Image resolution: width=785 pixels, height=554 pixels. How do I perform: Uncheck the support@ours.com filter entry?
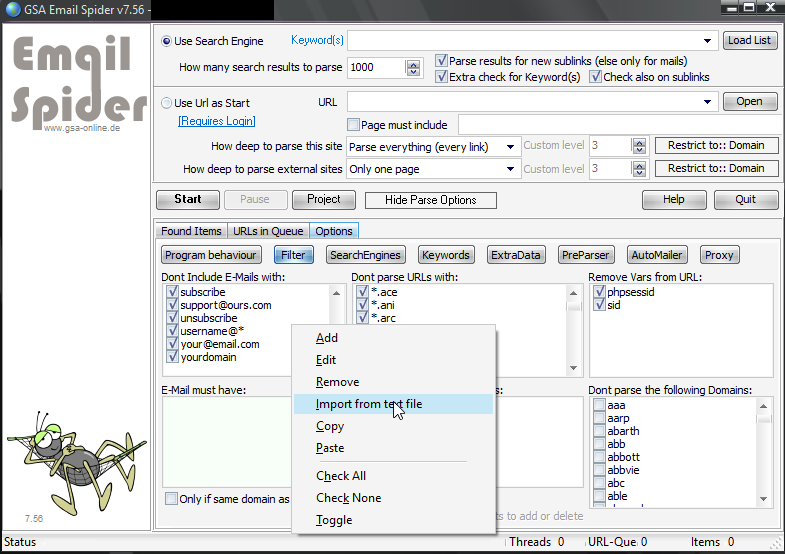tap(172, 305)
